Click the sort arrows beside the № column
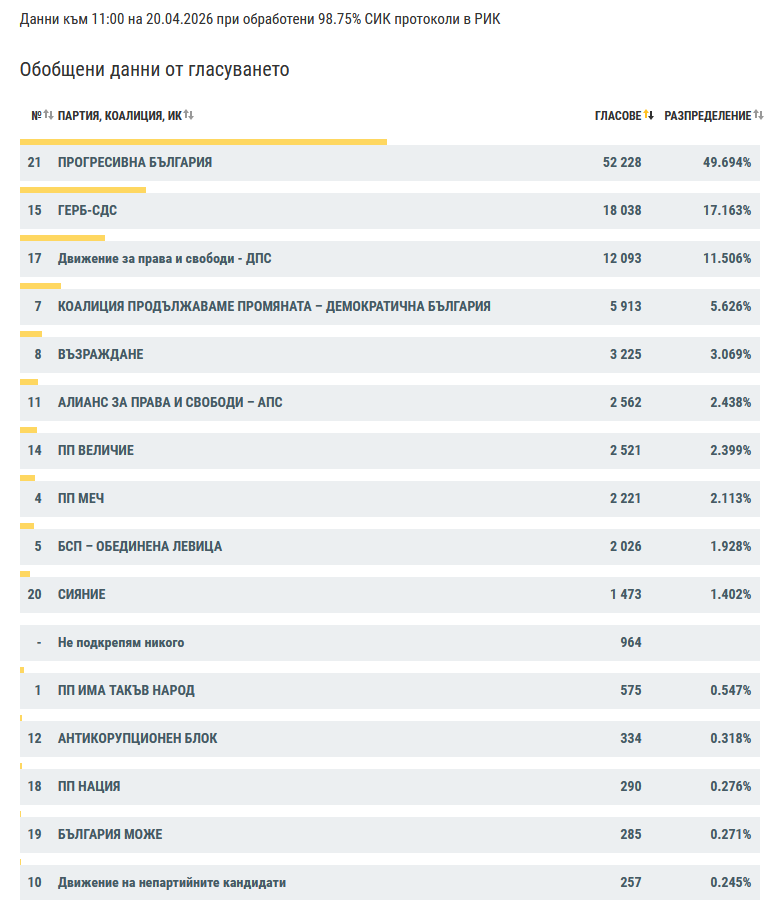777x900 pixels. (48, 116)
